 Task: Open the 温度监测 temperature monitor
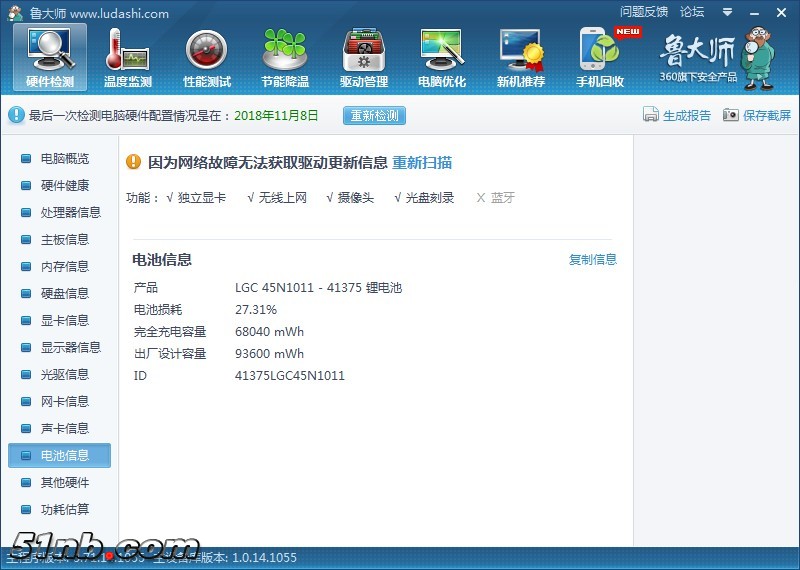tap(128, 57)
